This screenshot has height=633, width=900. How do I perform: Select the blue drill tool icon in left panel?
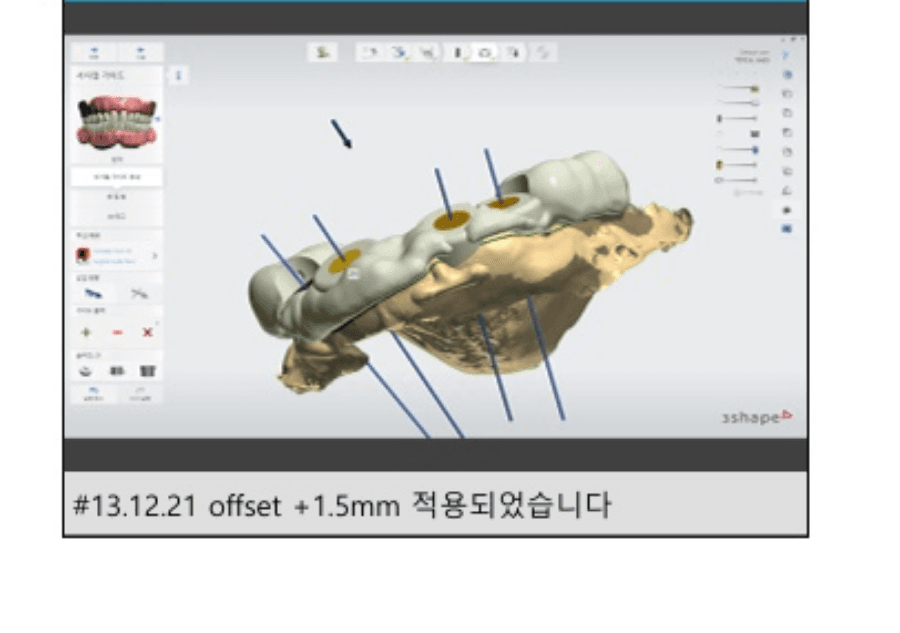[x=94, y=294]
